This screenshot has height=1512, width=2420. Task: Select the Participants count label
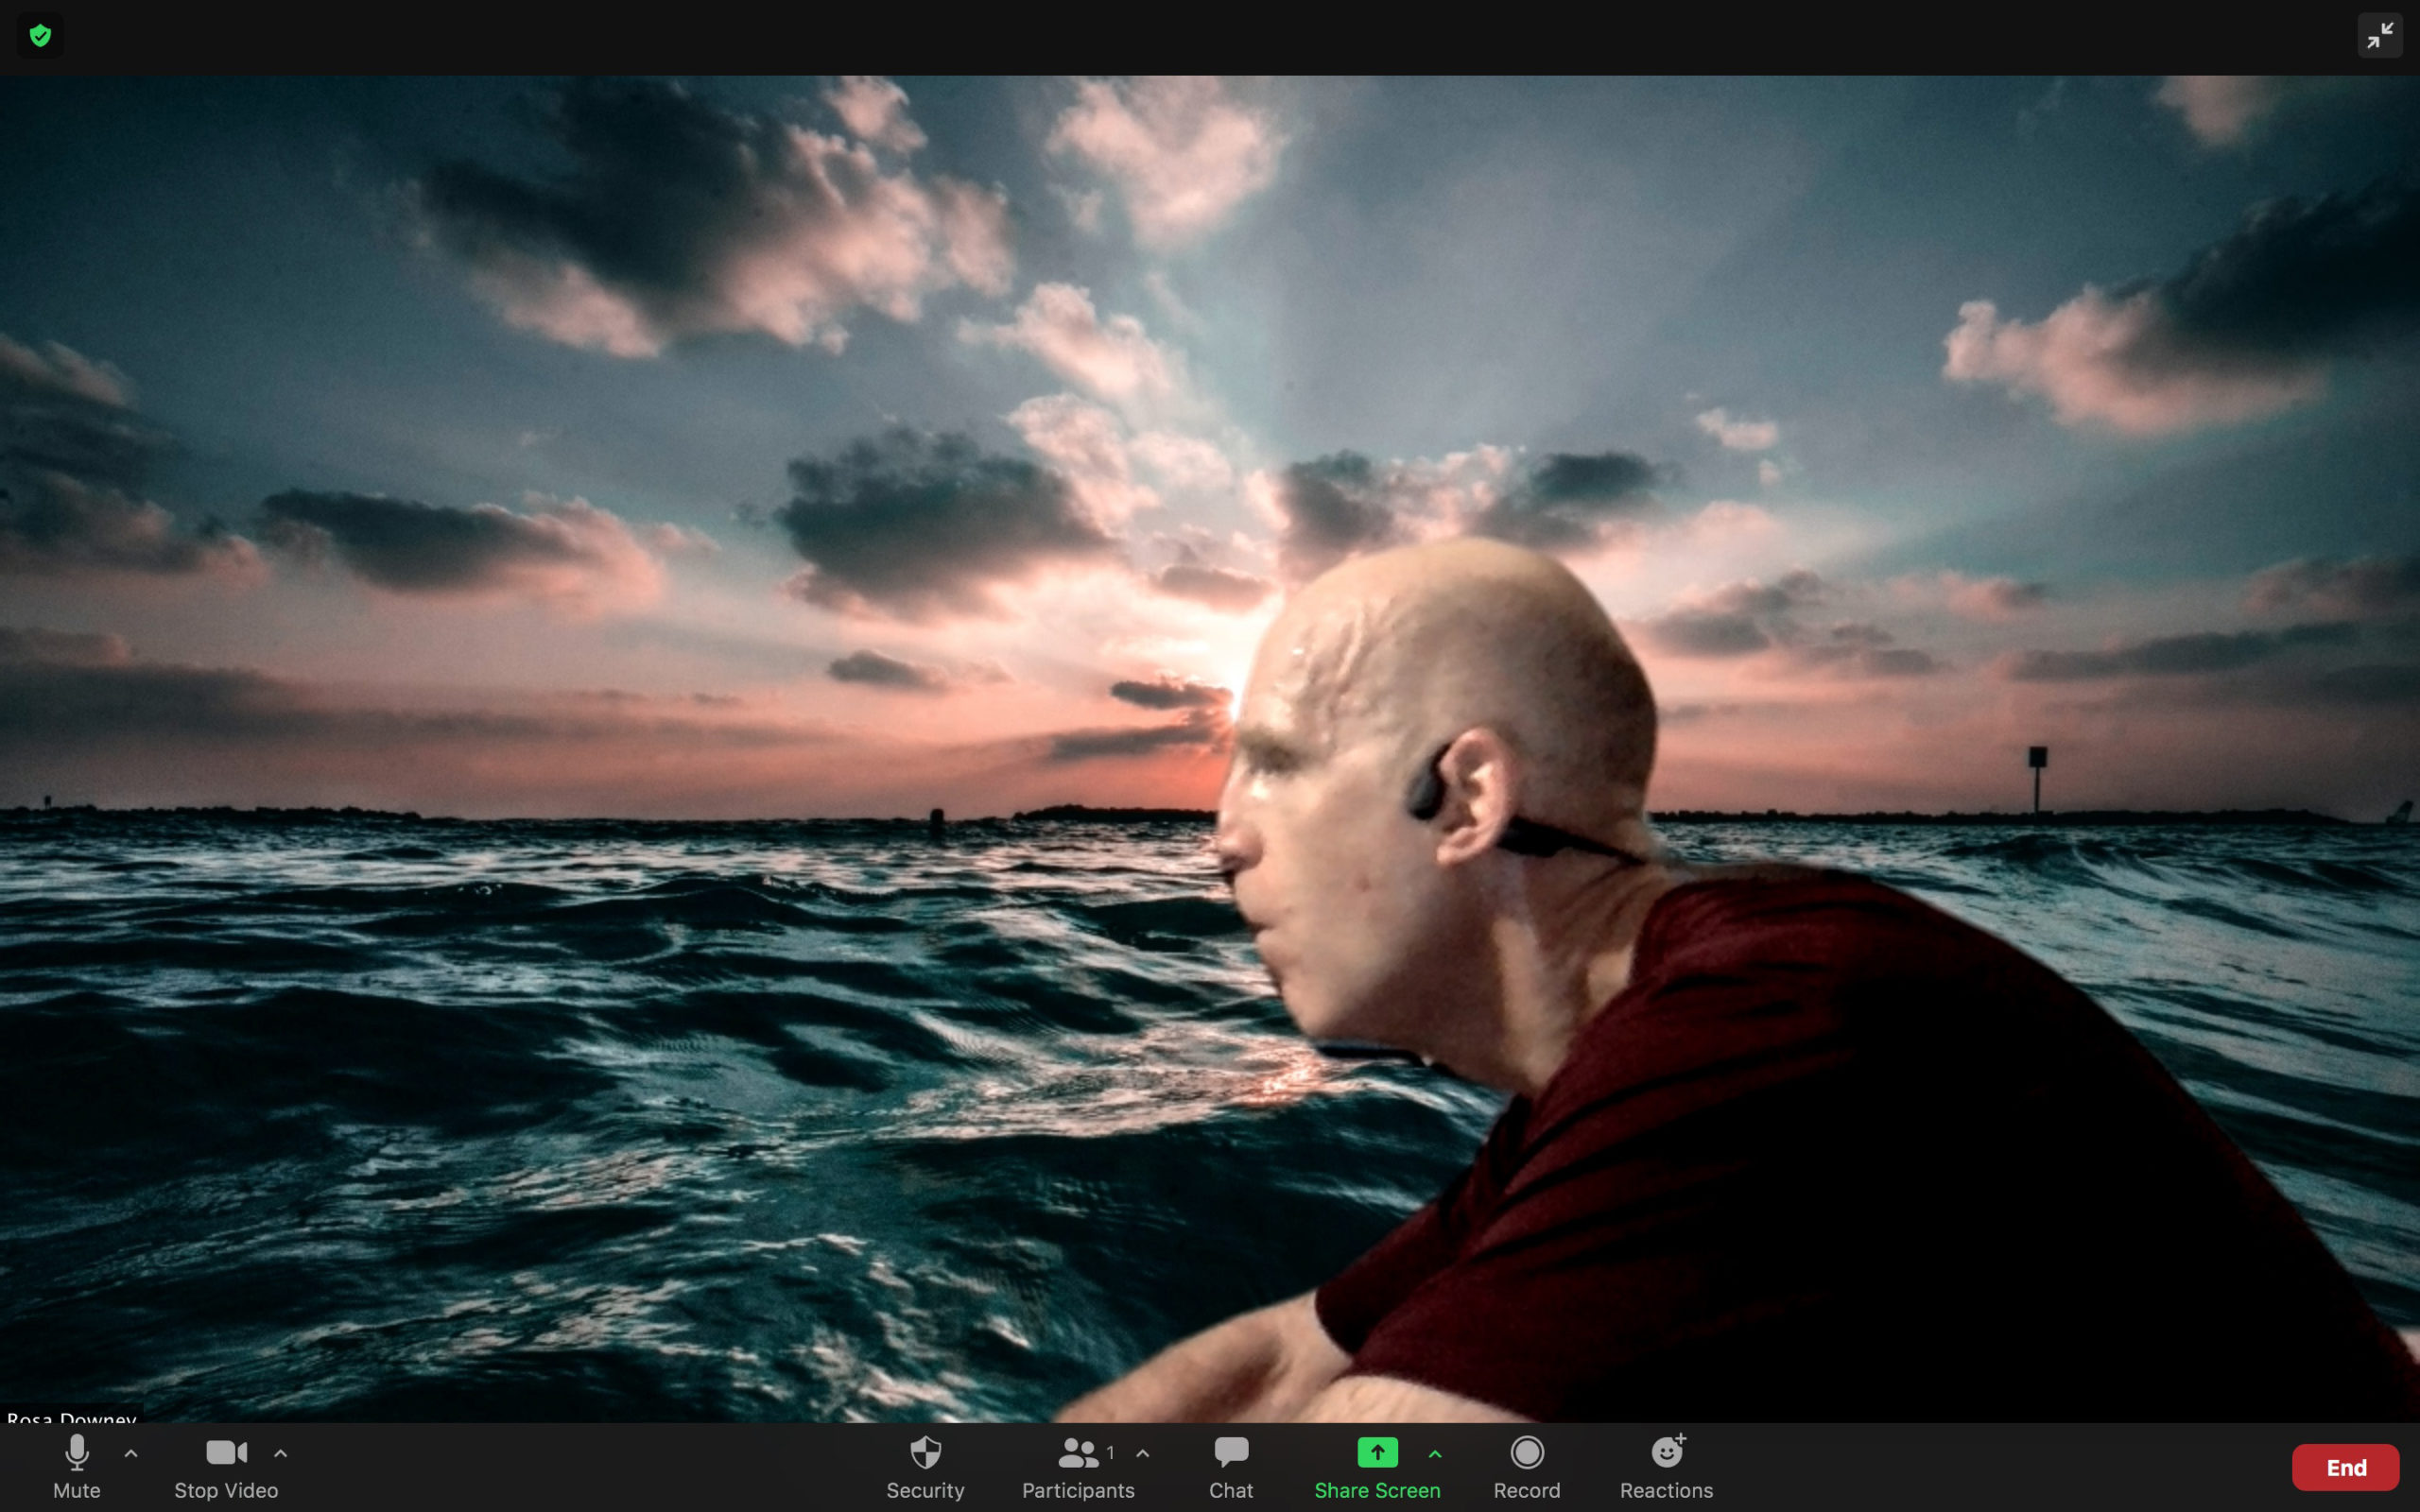(1110, 1452)
